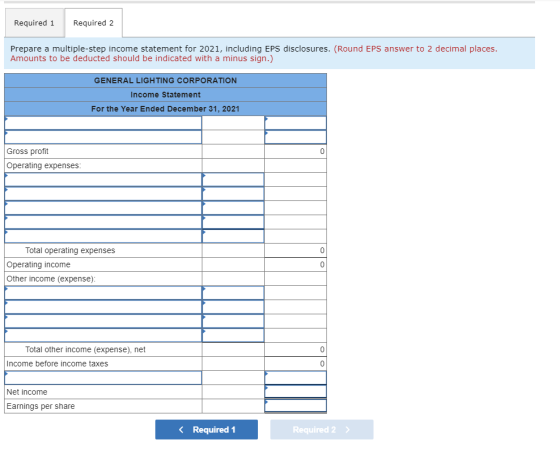Open label dropdown below Income before income taxes

click(x=103, y=378)
